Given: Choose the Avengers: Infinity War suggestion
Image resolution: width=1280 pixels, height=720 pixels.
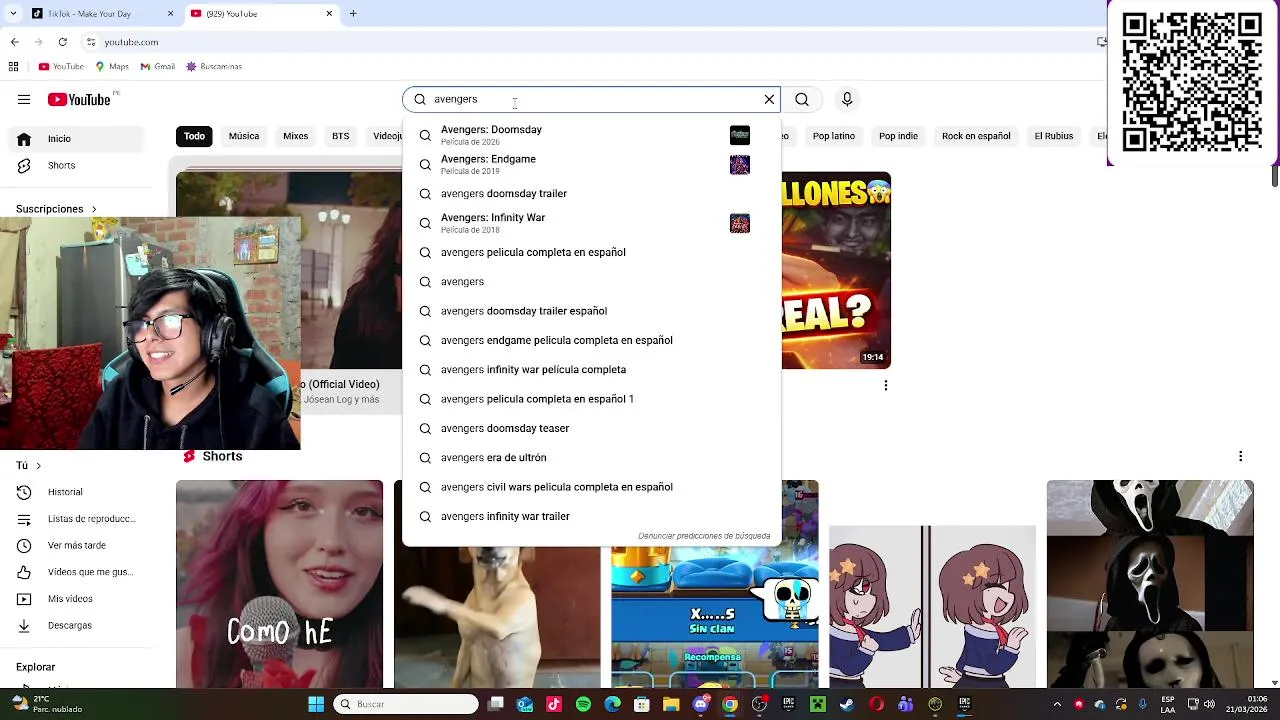Looking at the screenshot, I should pyautogui.click(x=591, y=223).
